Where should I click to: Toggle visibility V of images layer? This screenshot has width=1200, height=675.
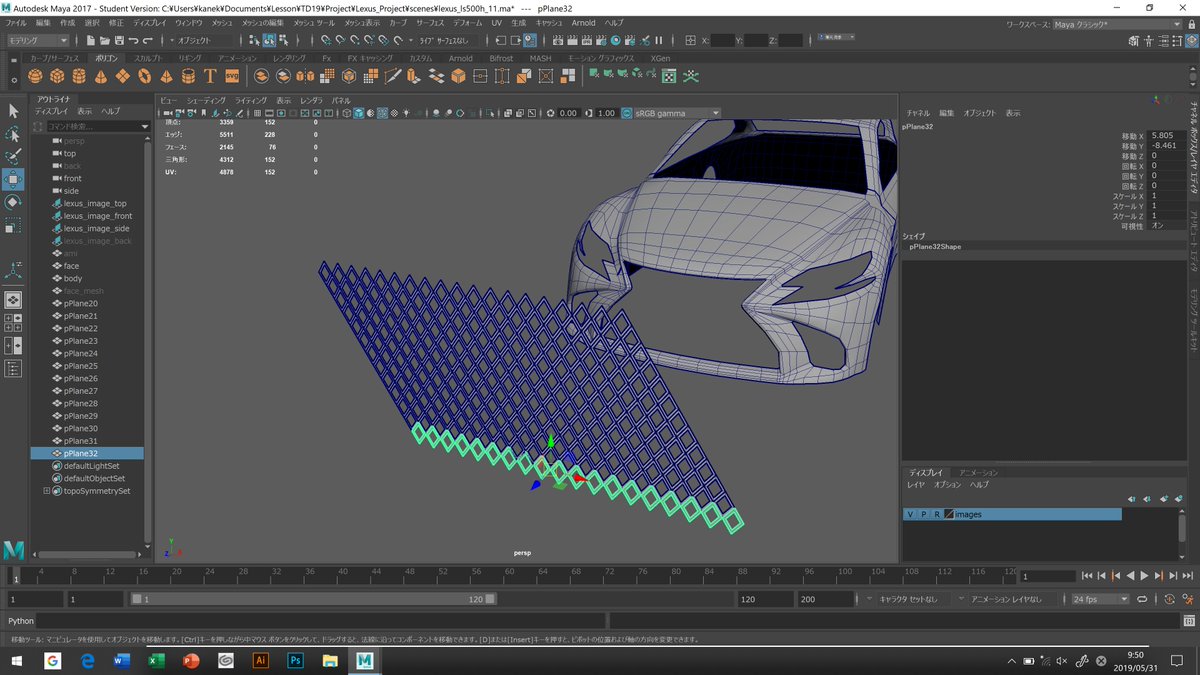(x=910, y=514)
